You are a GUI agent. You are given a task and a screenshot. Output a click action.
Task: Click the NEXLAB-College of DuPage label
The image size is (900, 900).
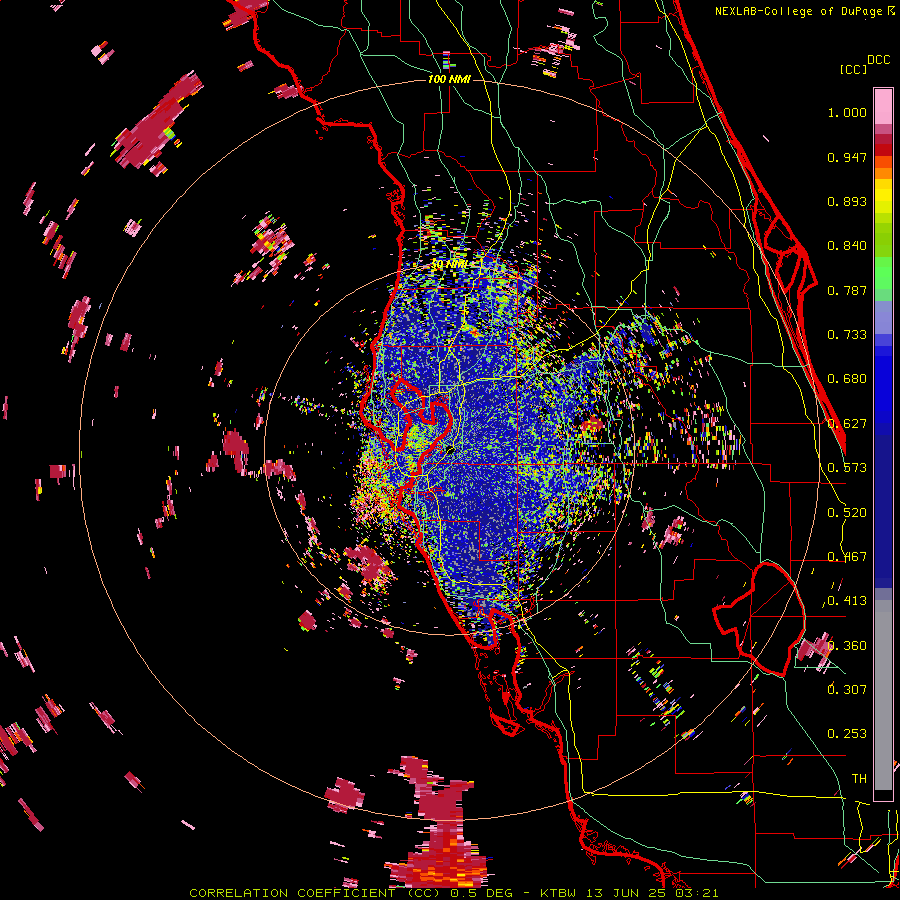click(x=800, y=11)
